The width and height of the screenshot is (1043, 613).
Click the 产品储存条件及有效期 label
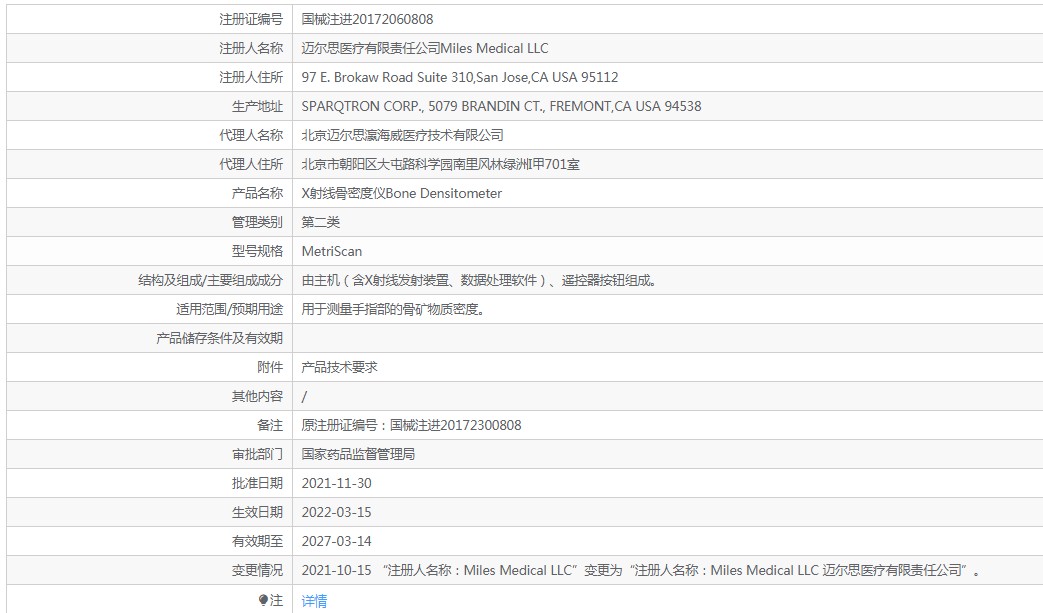[220, 338]
